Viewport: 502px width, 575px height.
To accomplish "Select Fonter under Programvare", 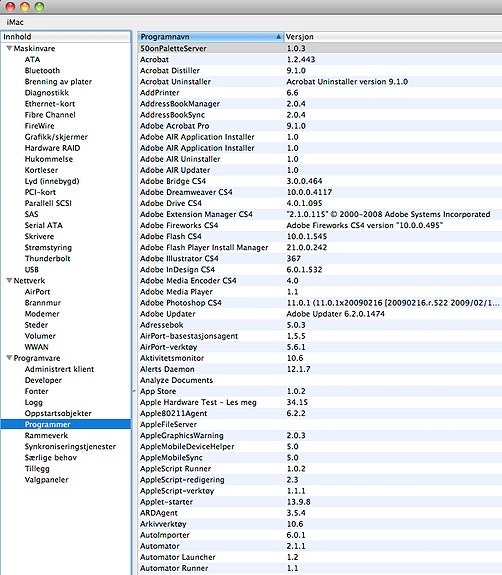I will [36, 391].
